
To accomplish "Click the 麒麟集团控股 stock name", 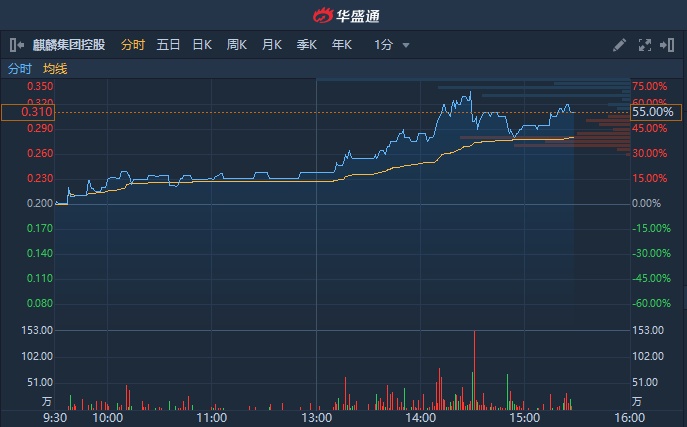I will point(68,45).
